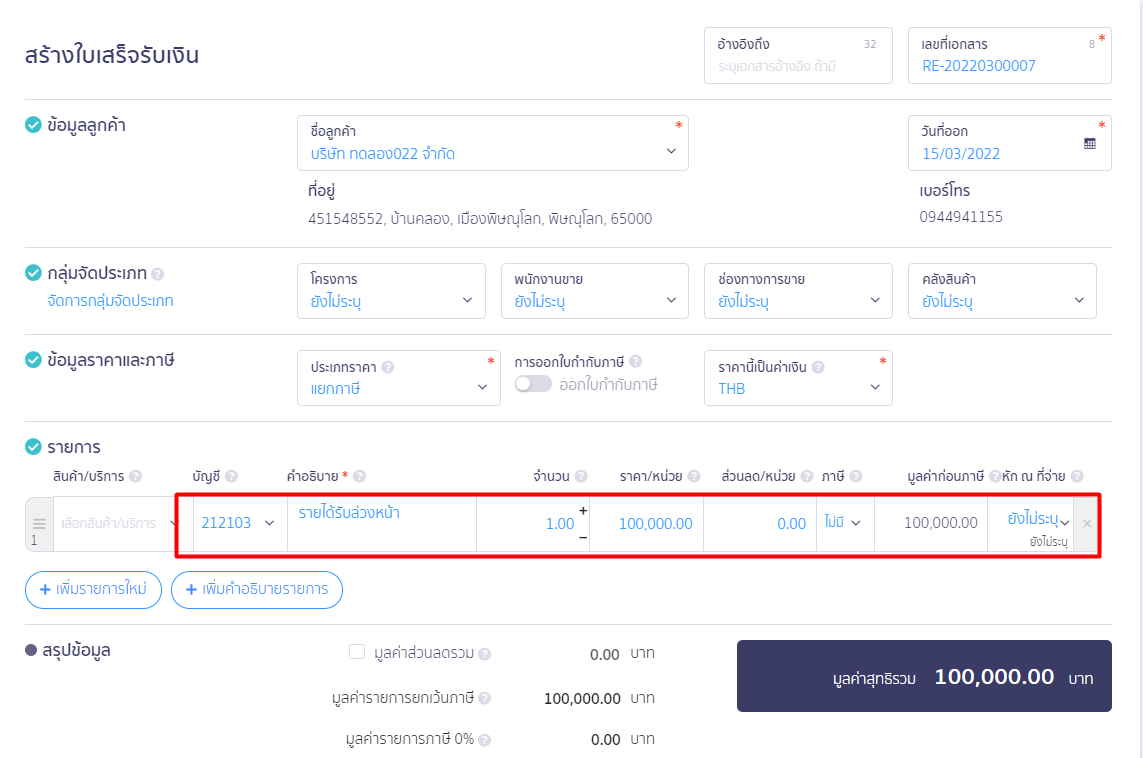Click help icon next to กลุ่มจัดประเภท
The image size is (1143, 758).
click(x=157, y=275)
